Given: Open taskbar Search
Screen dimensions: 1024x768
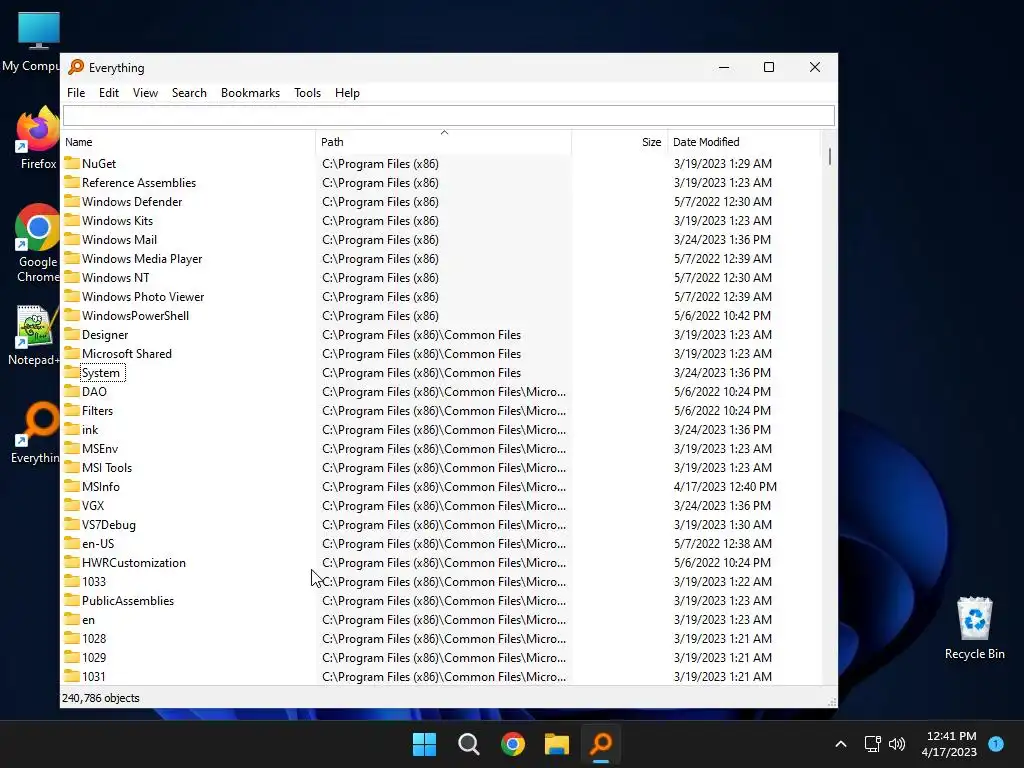Looking at the screenshot, I should pyautogui.click(x=468, y=744).
